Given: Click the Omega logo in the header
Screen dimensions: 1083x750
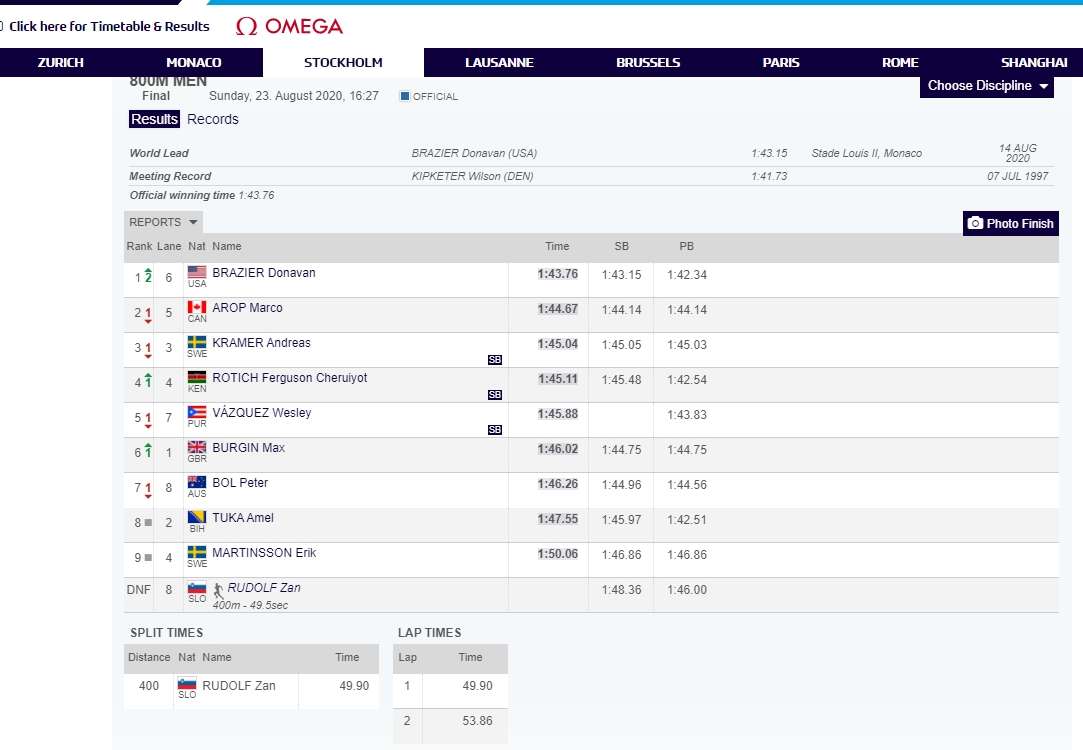Looking at the screenshot, I should 289,26.
